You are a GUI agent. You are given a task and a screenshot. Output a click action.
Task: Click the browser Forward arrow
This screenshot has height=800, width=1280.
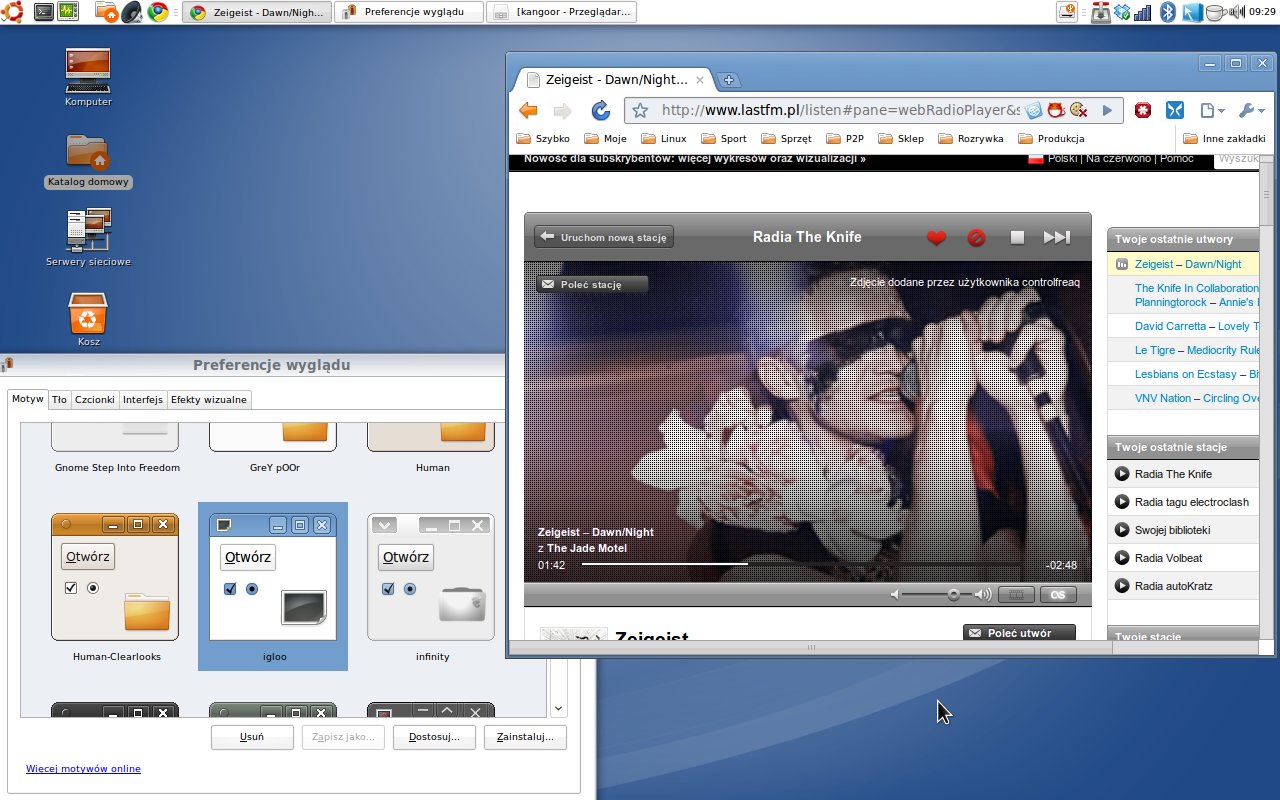[563, 110]
